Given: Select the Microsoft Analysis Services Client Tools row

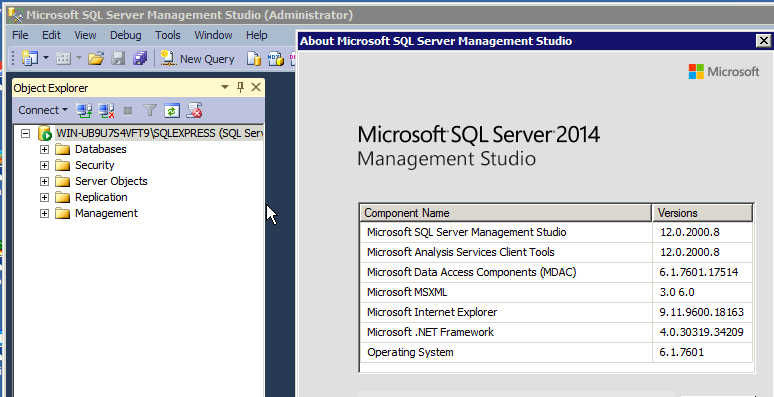Looking at the screenshot, I should tap(556, 252).
